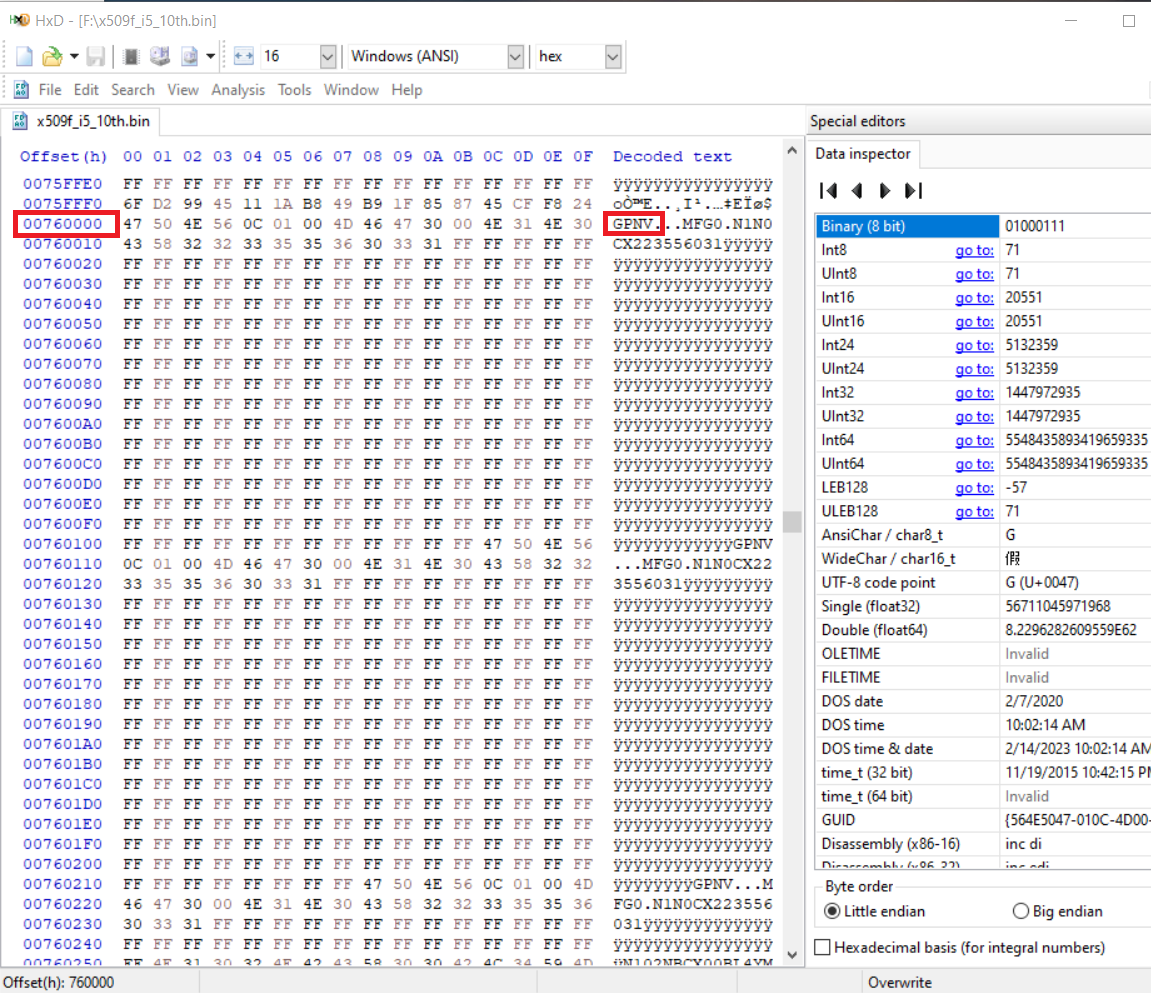Click the Open disk drive icon

tap(160, 57)
